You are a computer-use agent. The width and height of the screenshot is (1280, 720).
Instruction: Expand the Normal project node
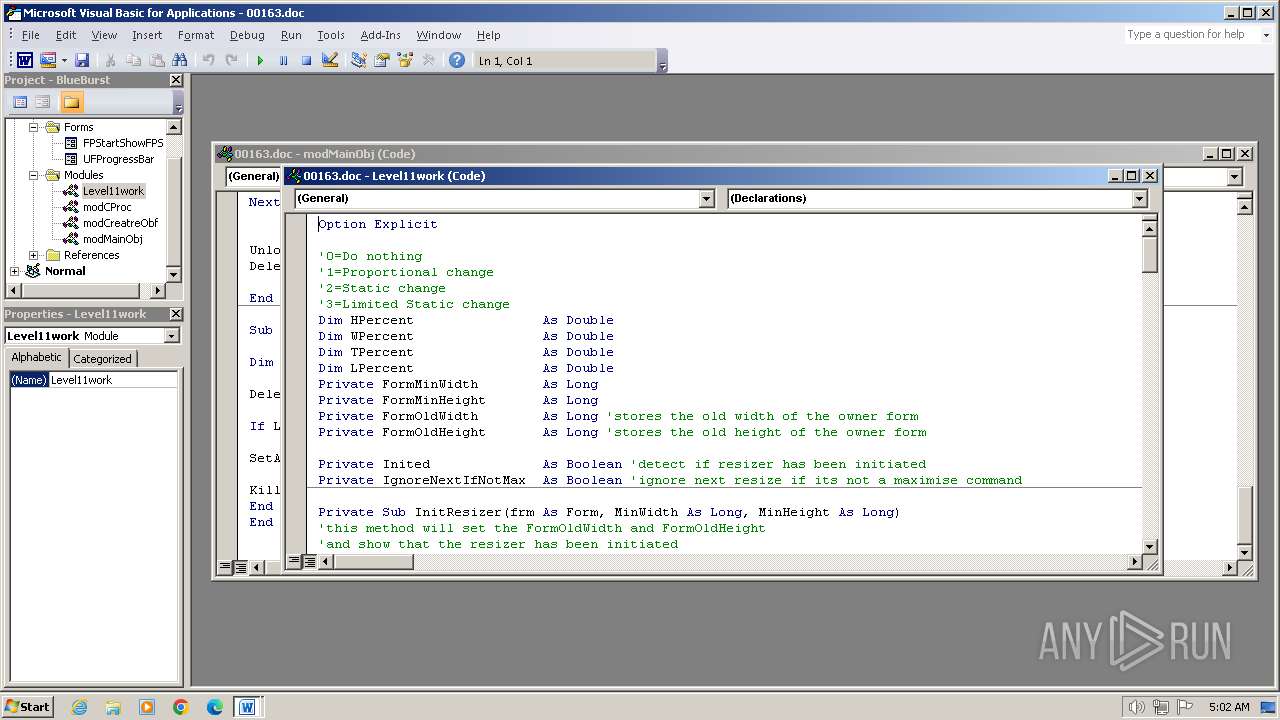pos(14,271)
